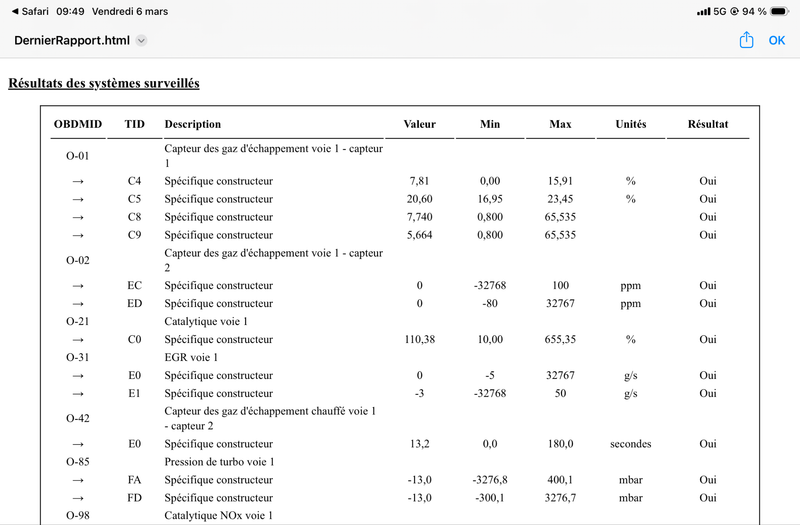Click the OBDMID column header
The width and height of the screenshot is (800, 525).
78,124
